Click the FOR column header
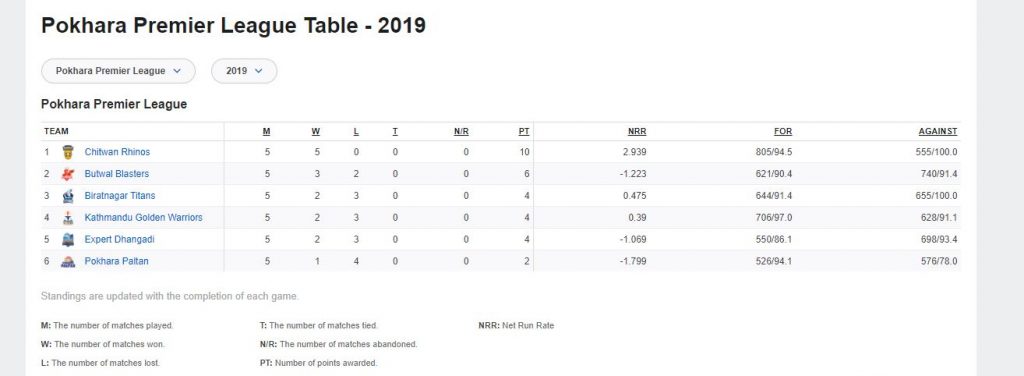 pos(783,131)
